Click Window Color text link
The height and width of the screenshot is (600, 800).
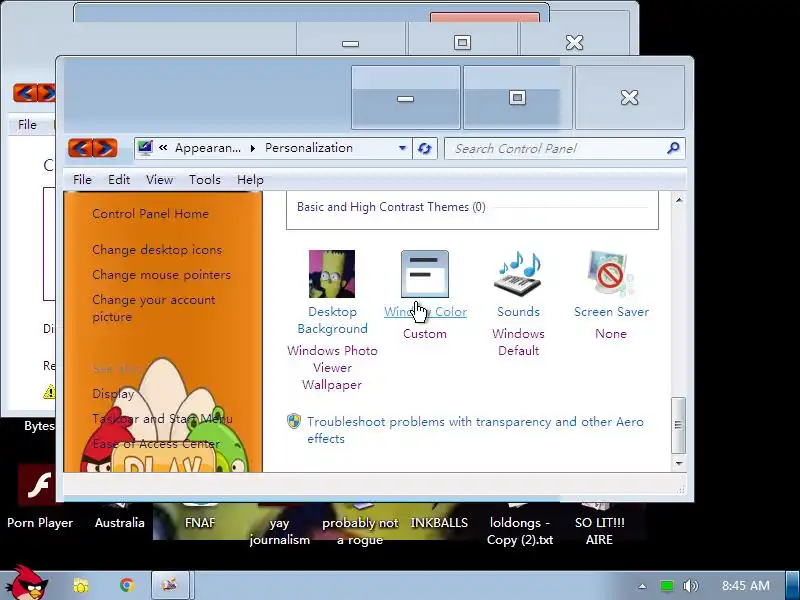425,312
